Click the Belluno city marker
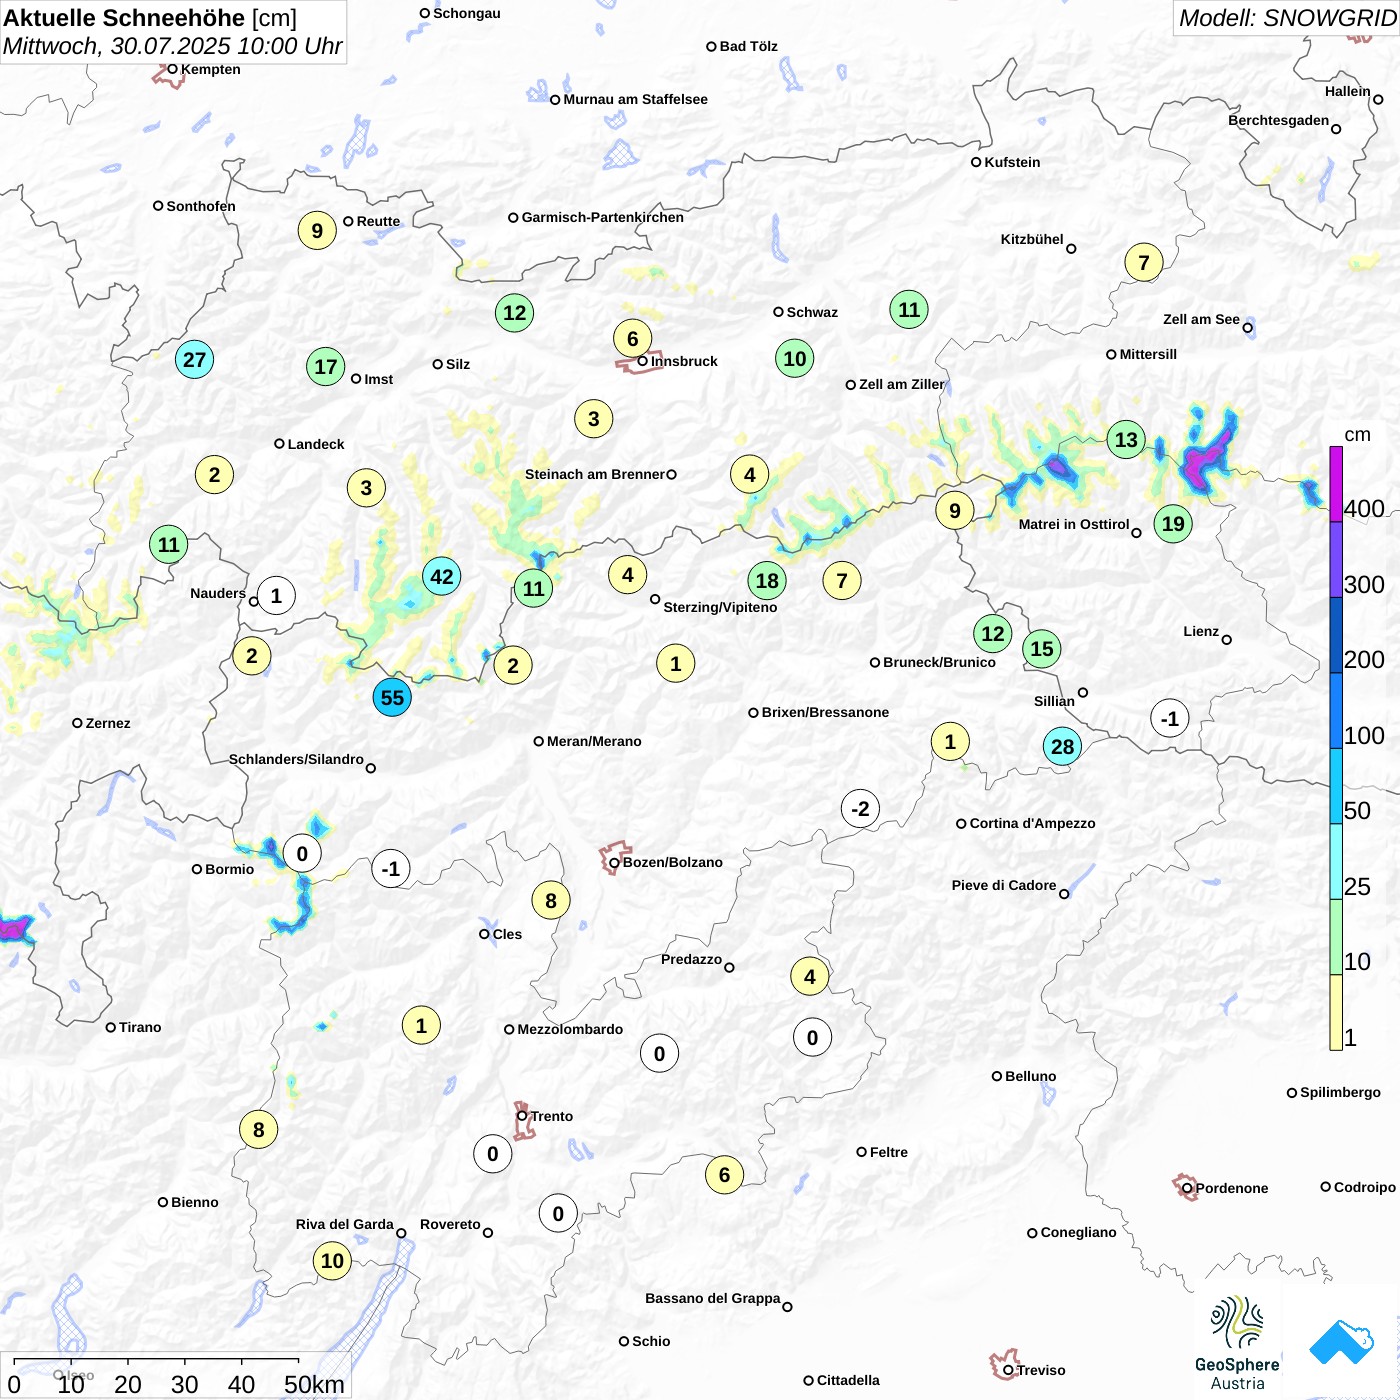 (997, 1076)
